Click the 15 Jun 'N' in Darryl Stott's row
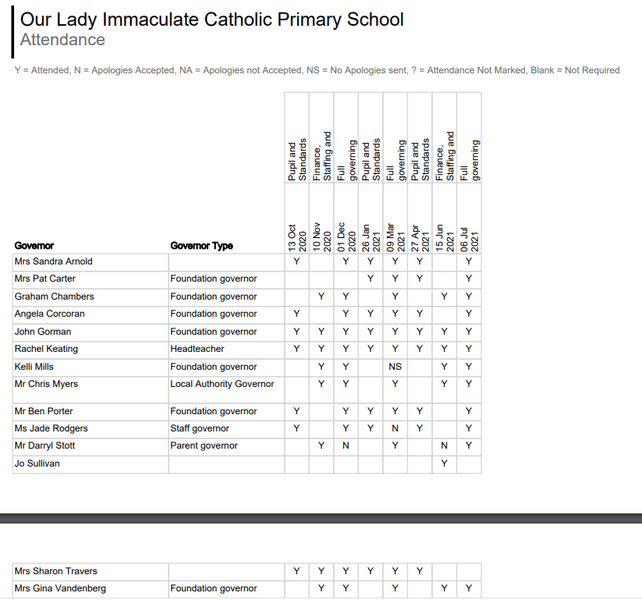642x600 pixels. click(444, 446)
